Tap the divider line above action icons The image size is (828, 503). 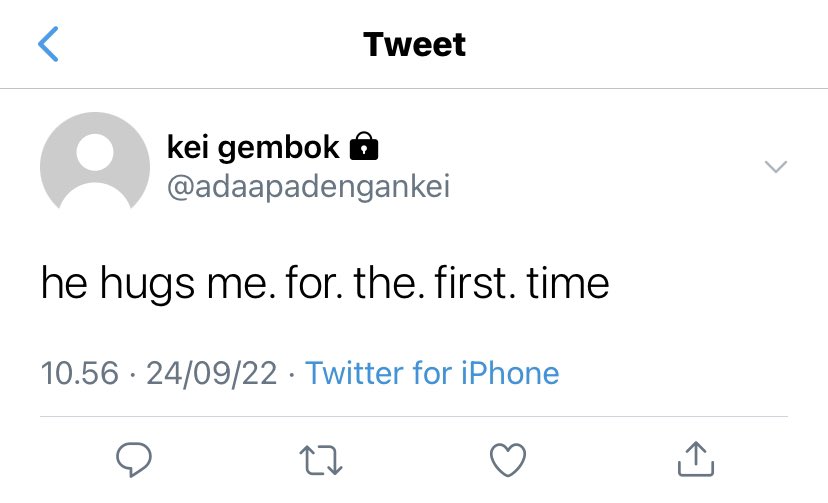pos(414,416)
